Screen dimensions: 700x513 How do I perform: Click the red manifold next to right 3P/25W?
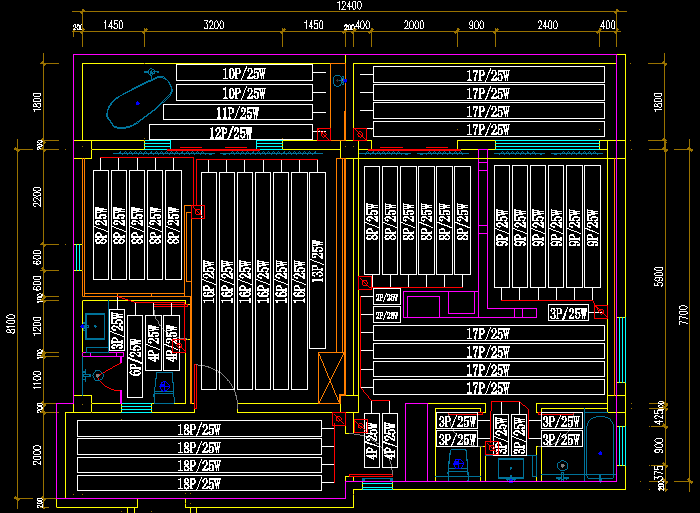(599, 313)
